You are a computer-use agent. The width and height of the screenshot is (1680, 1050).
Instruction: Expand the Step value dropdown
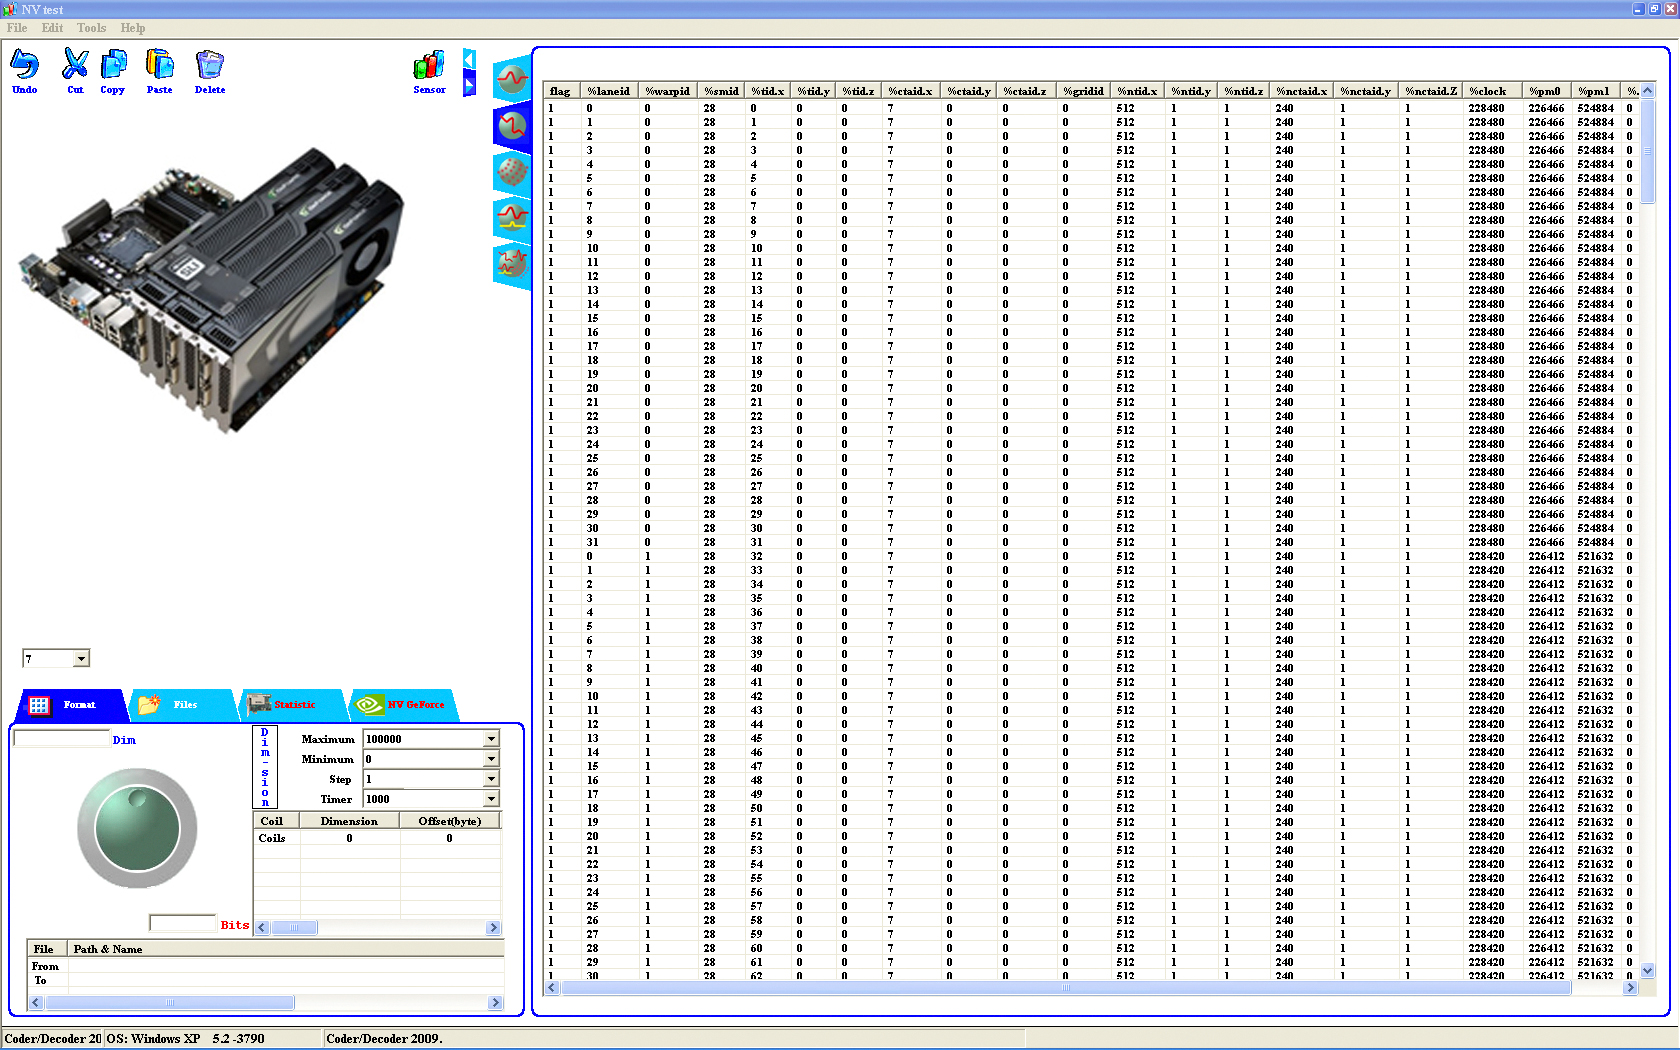(491, 779)
